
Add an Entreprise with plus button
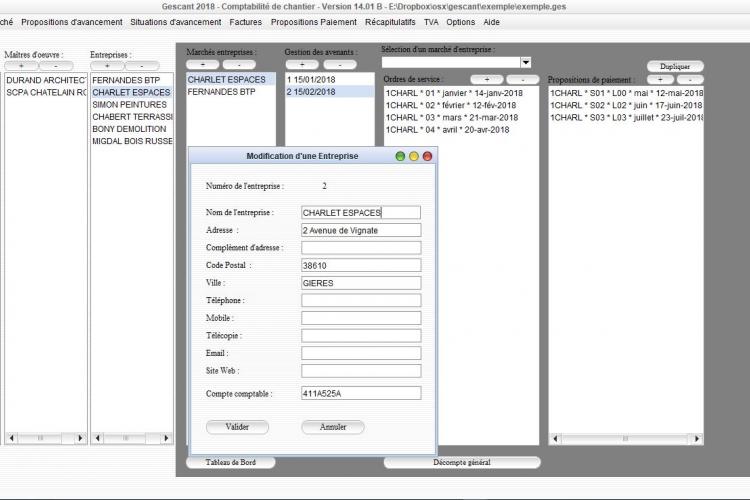click(107, 66)
